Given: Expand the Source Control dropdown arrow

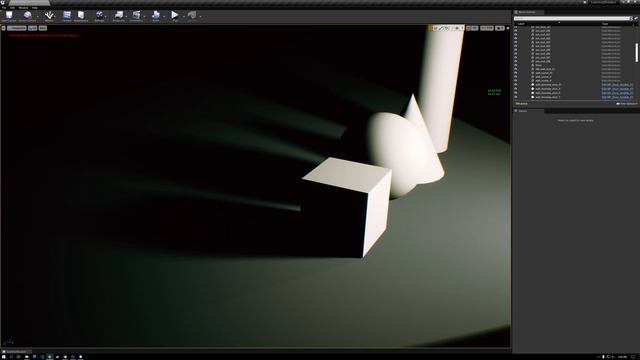Looking at the screenshot, I should coord(38,16).
